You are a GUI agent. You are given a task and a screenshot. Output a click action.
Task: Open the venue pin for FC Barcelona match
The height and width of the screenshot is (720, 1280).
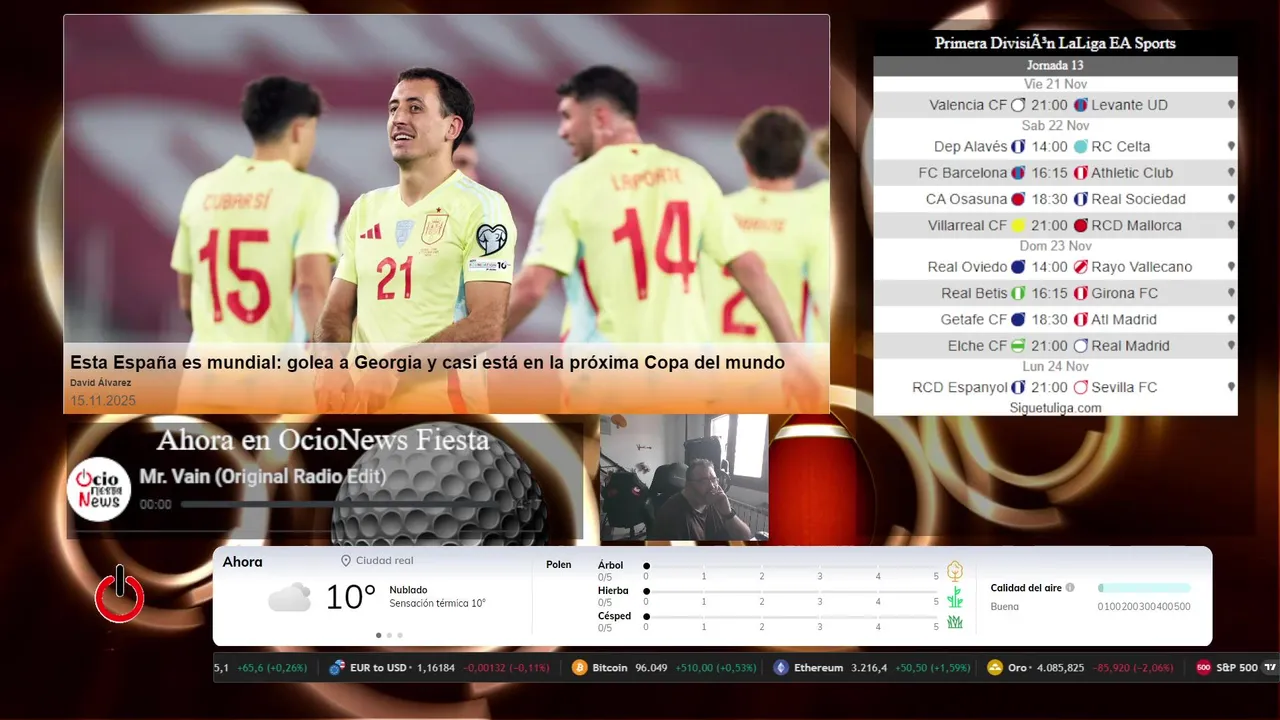pos(1231,173)
